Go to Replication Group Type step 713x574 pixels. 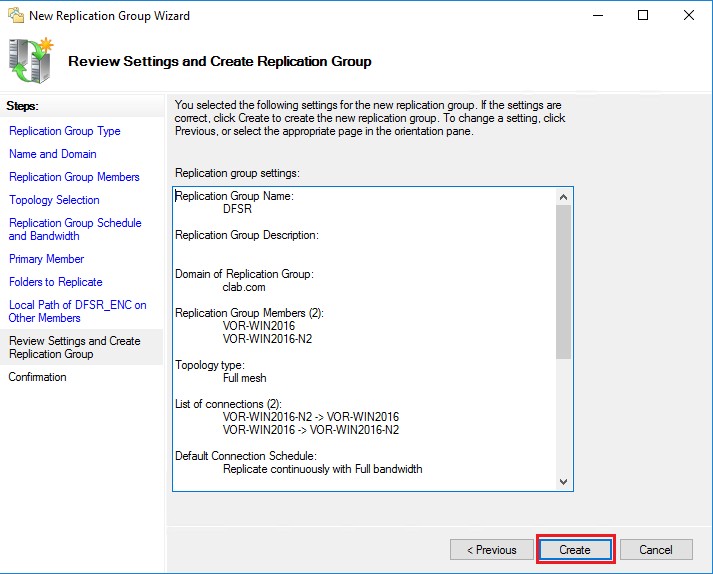point(65,131)
